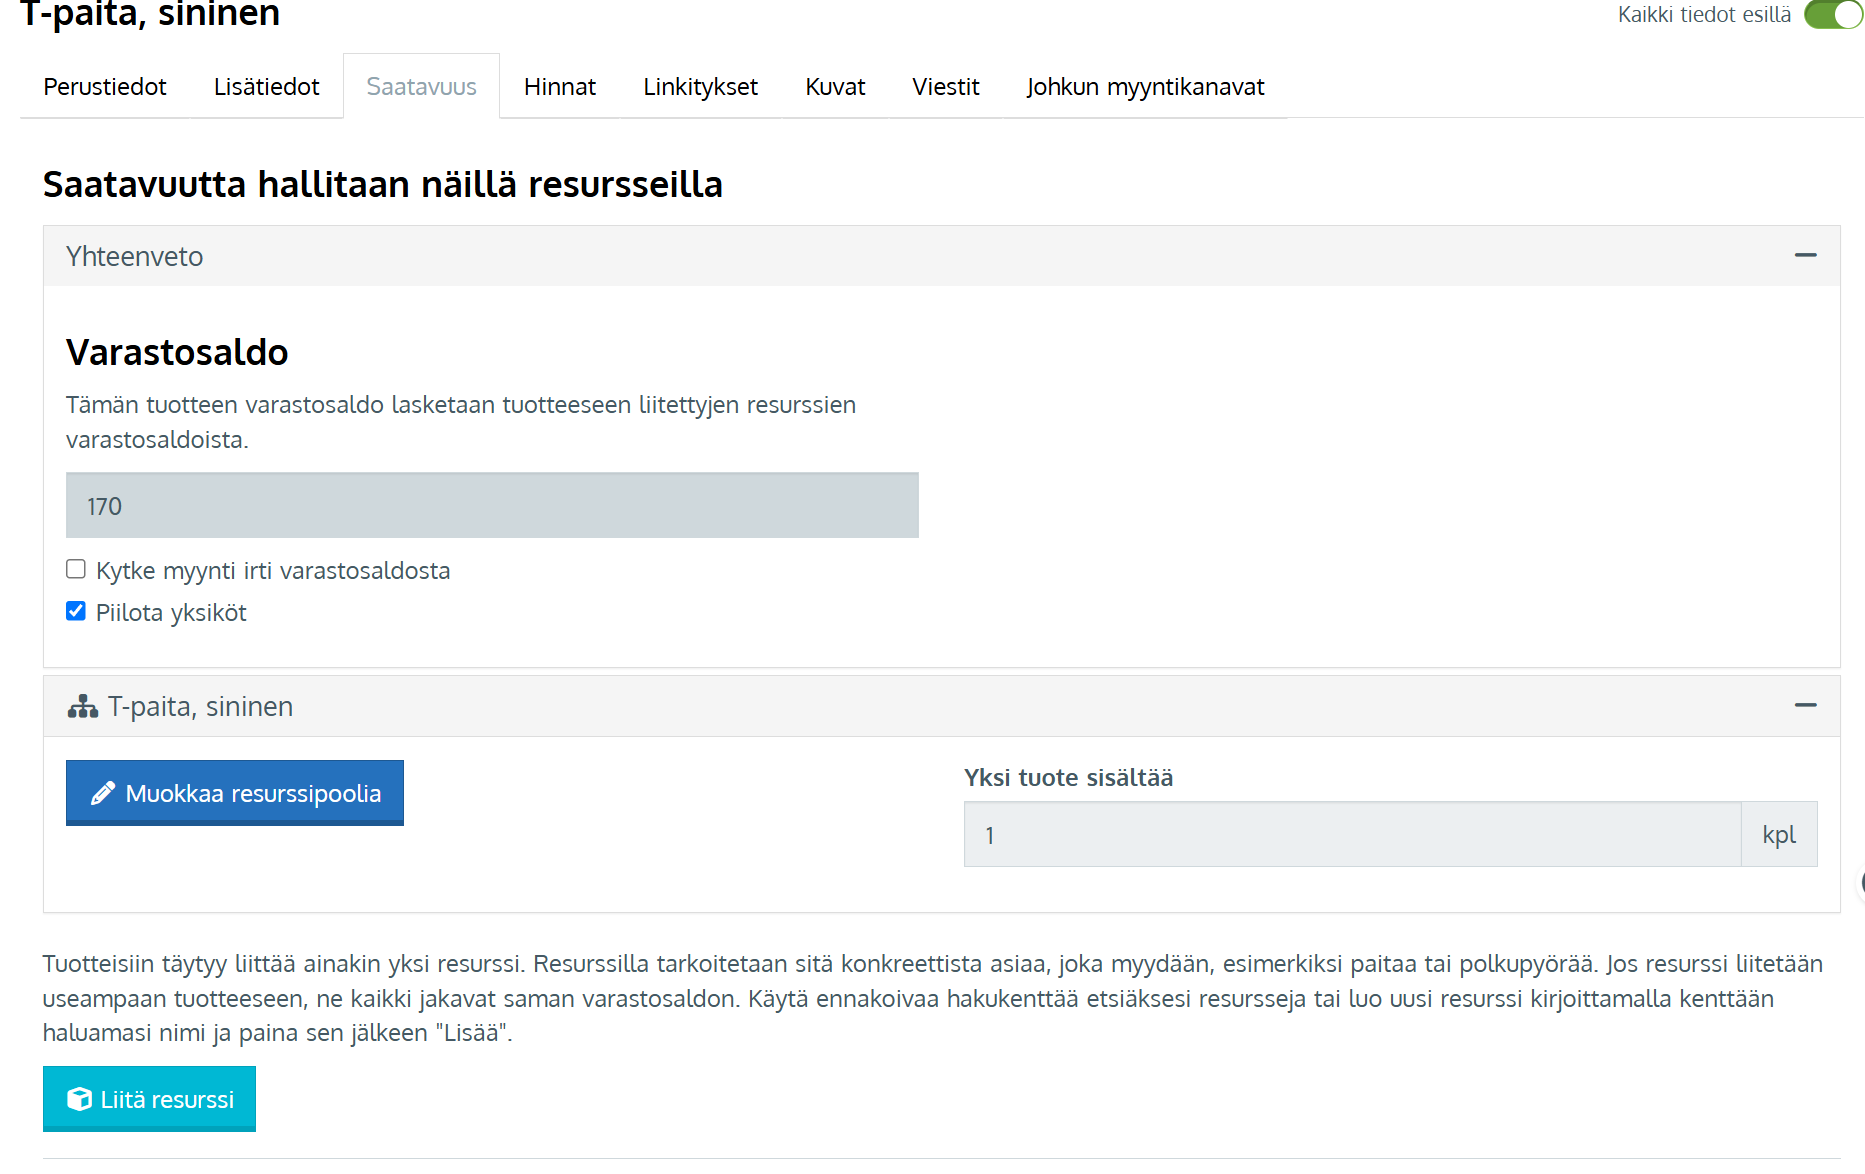Collapse the T-paita, sininen resource panel
Screen dimensions: 1865x1174
click(x=1805, y=706)
